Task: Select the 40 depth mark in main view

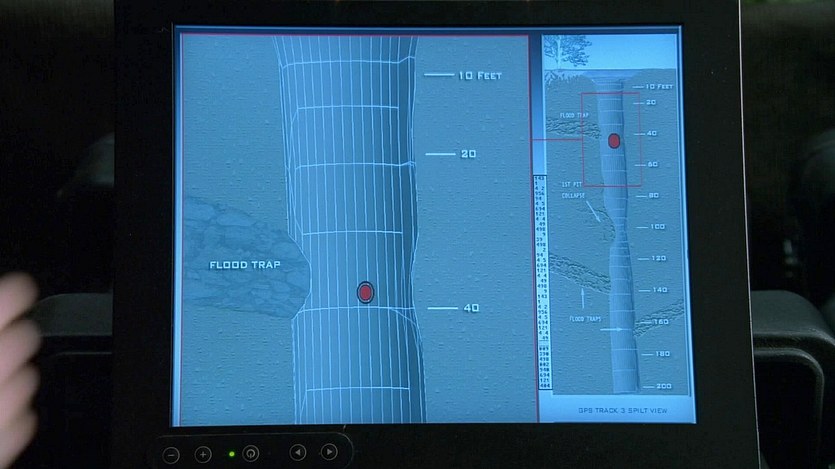Action: (x=470, y=308)
